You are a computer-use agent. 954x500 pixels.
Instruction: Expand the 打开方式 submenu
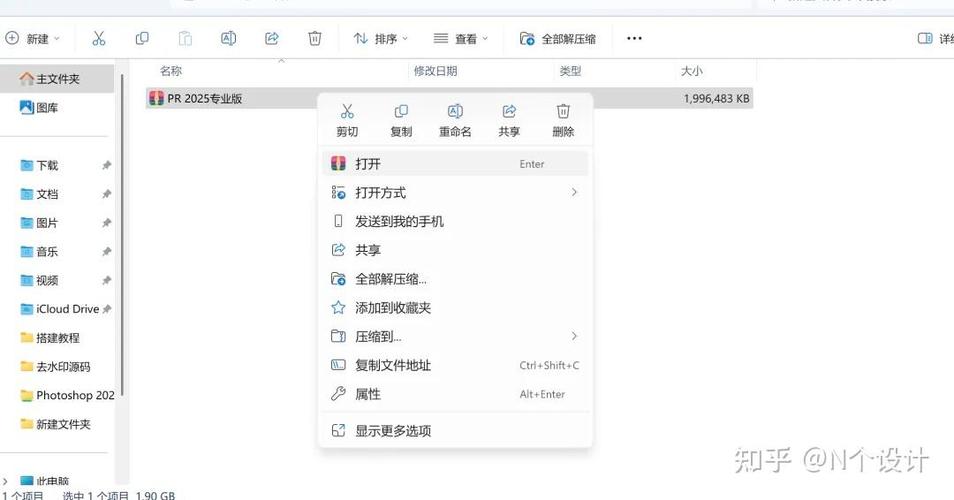[x=455, y=193]
